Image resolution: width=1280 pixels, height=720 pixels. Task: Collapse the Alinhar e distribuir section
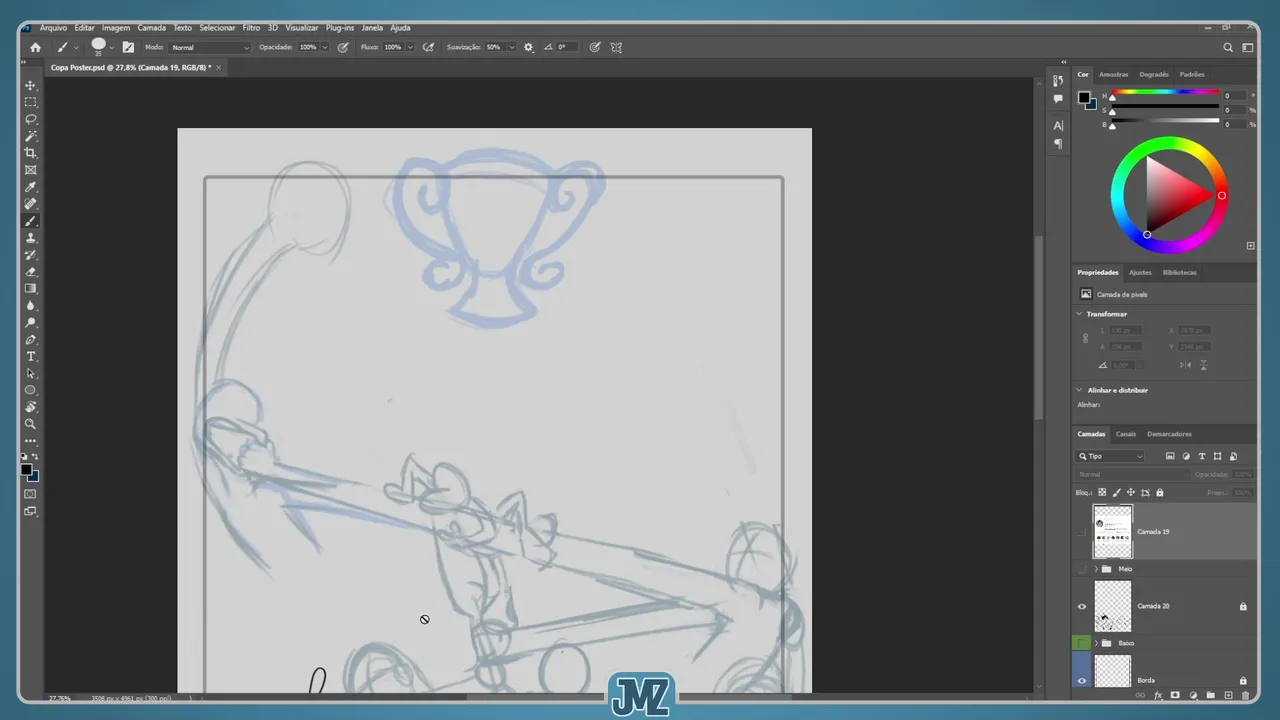(1080, 390)
